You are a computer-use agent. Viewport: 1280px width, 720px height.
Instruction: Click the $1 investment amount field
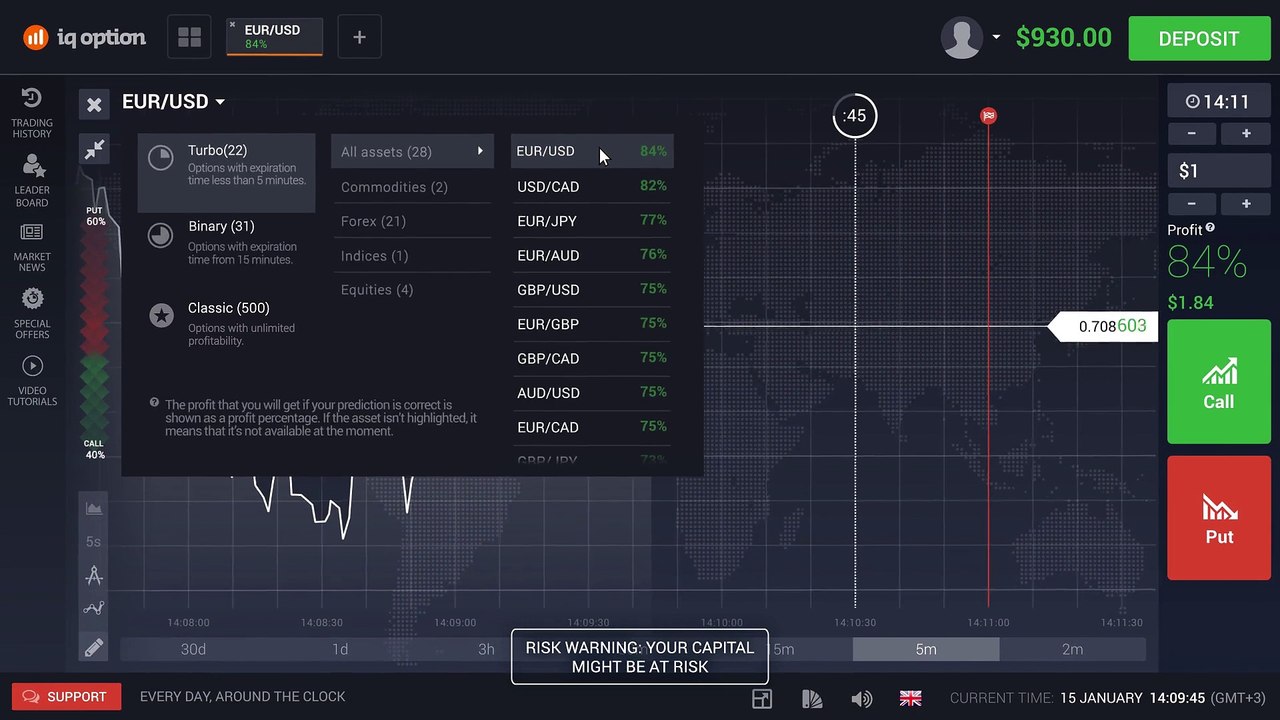pos(1218,171)
